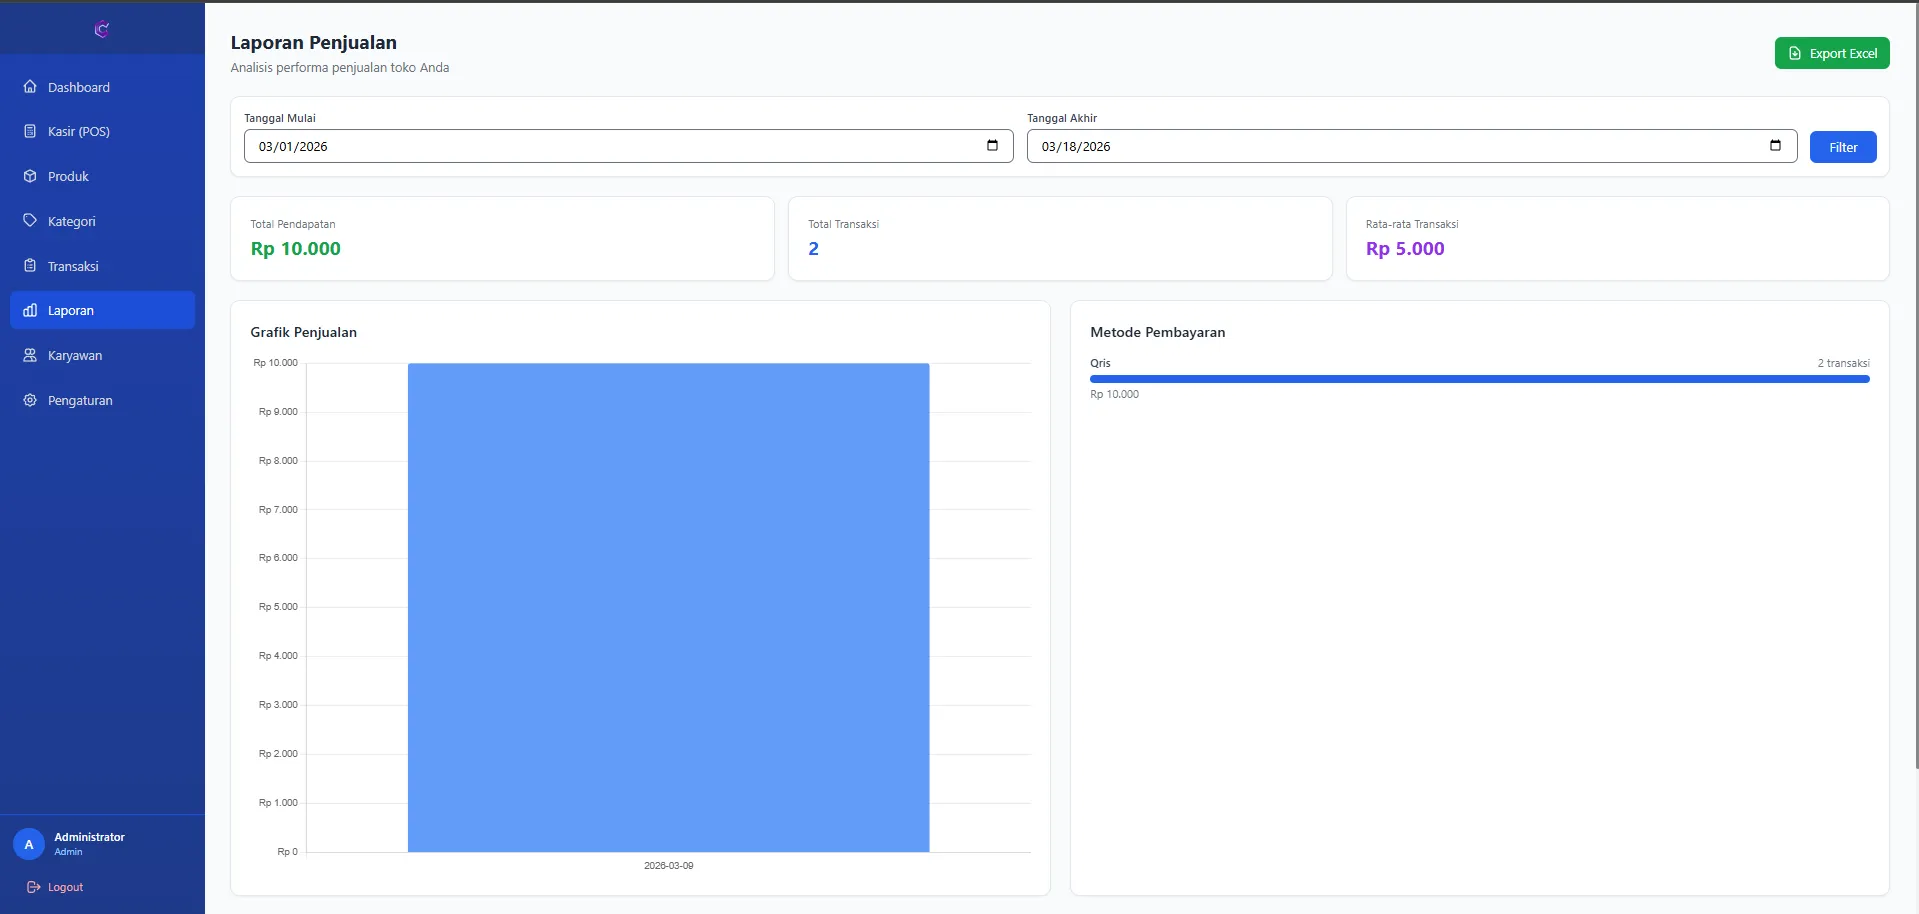The width and height of the screenshot is (1919, 914).
Task: Go to the Transaksi menu item
Action: click(x=73, y=266)
